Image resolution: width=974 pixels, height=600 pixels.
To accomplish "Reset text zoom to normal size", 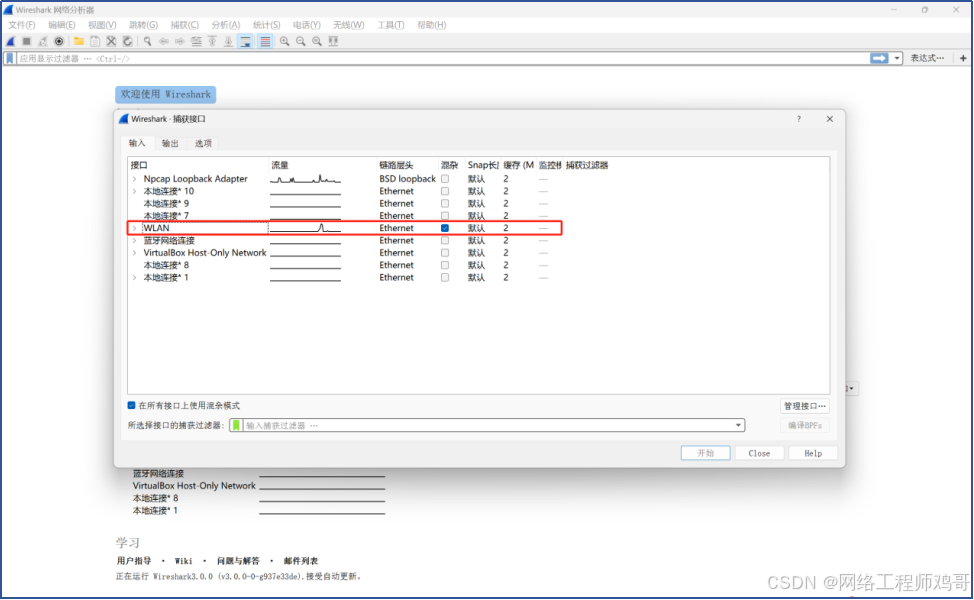I will pyautogui.click(x=317, y=42).
